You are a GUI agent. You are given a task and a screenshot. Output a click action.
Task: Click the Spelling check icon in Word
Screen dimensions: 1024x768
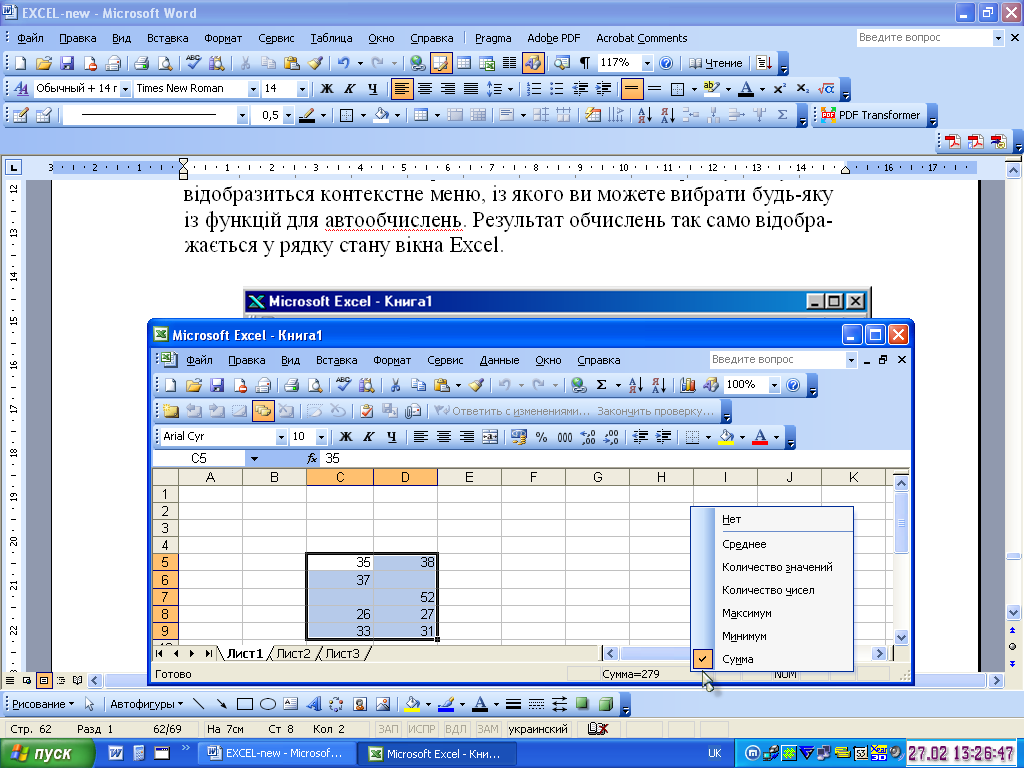[x=193, y=63]
